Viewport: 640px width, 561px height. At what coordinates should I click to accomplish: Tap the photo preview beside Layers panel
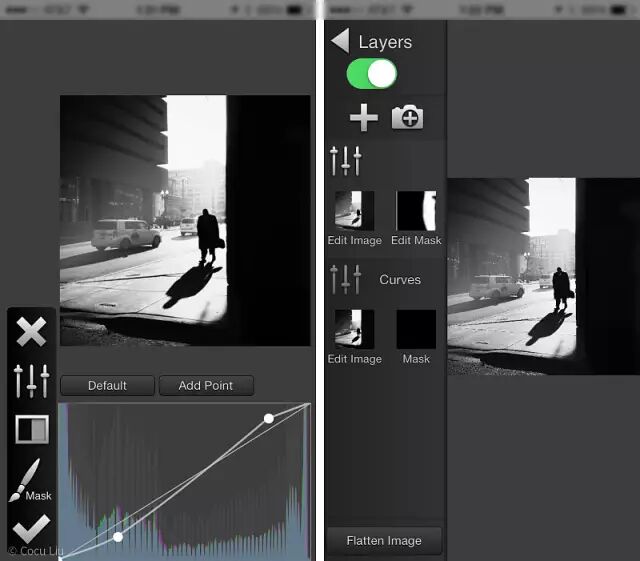pos(543,276)
